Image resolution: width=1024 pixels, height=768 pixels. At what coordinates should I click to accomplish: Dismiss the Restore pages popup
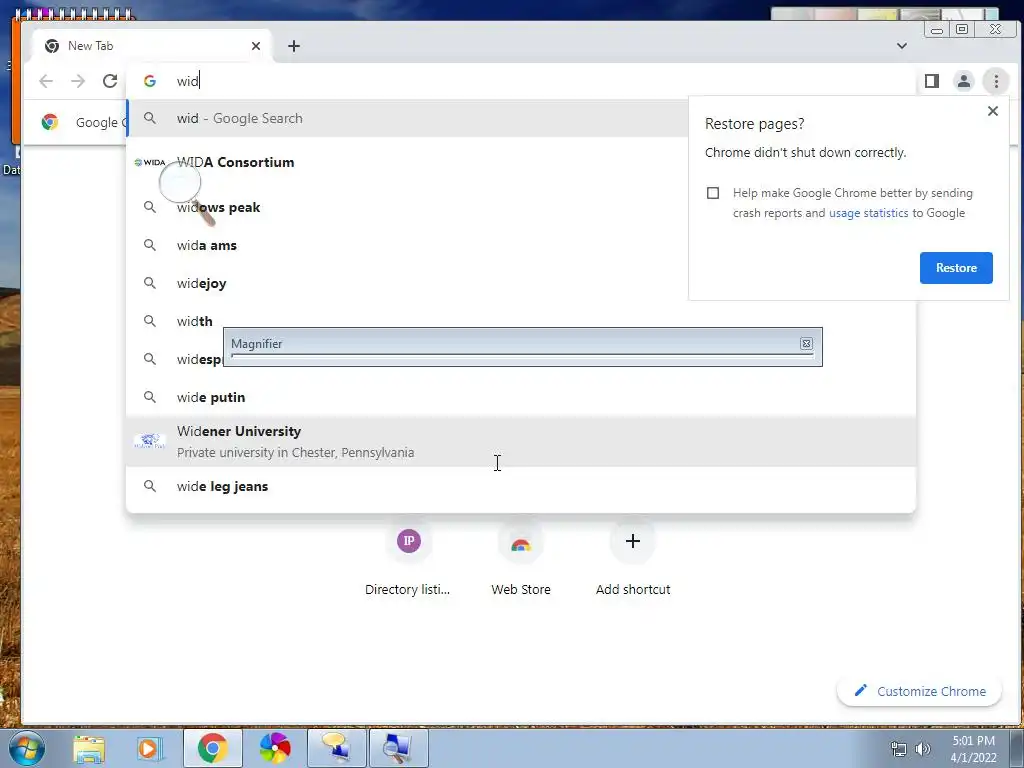[993, 111]
